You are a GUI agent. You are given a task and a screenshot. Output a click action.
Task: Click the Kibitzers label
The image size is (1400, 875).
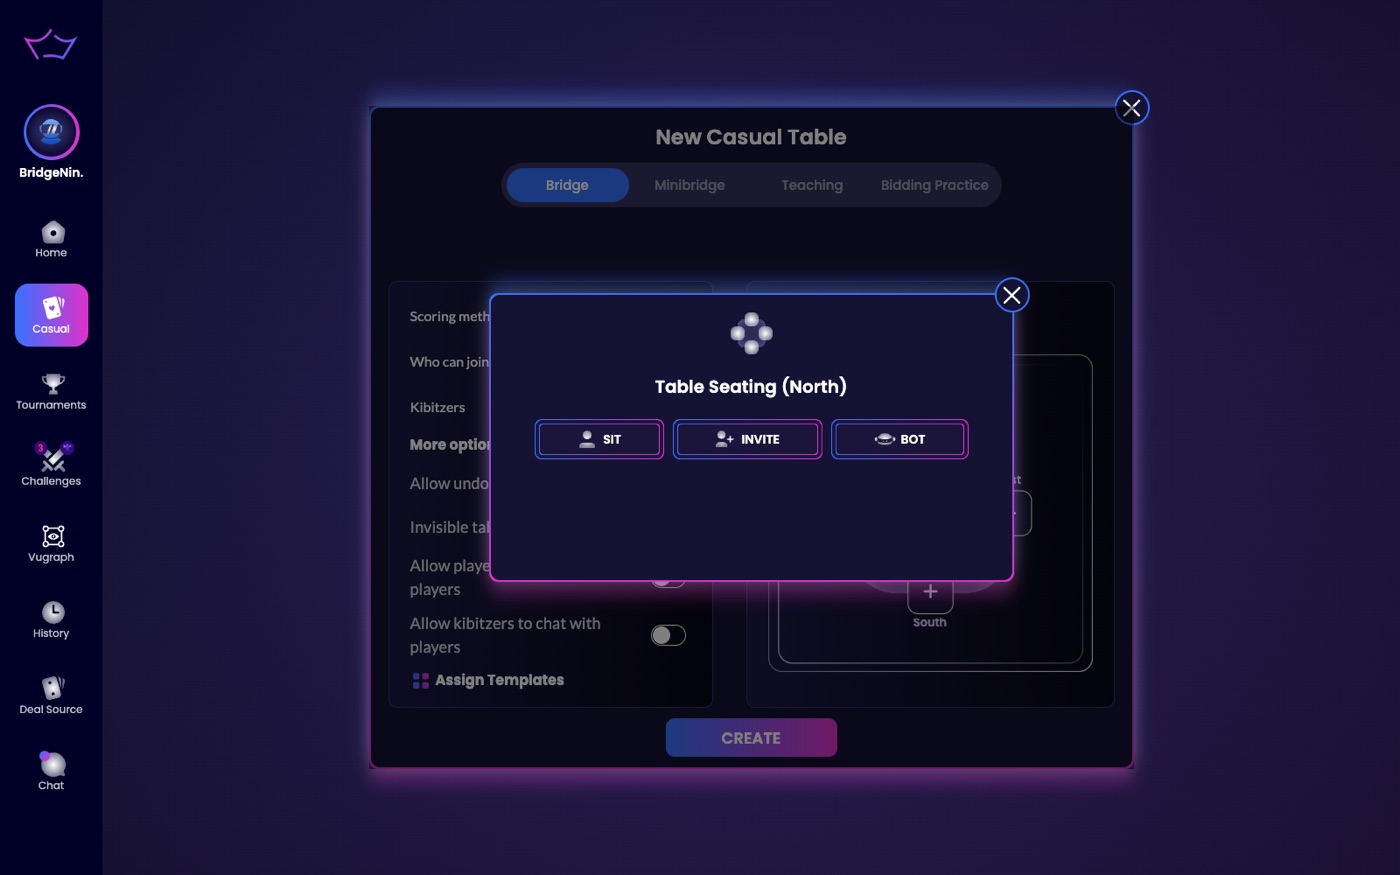pos(437,408)
